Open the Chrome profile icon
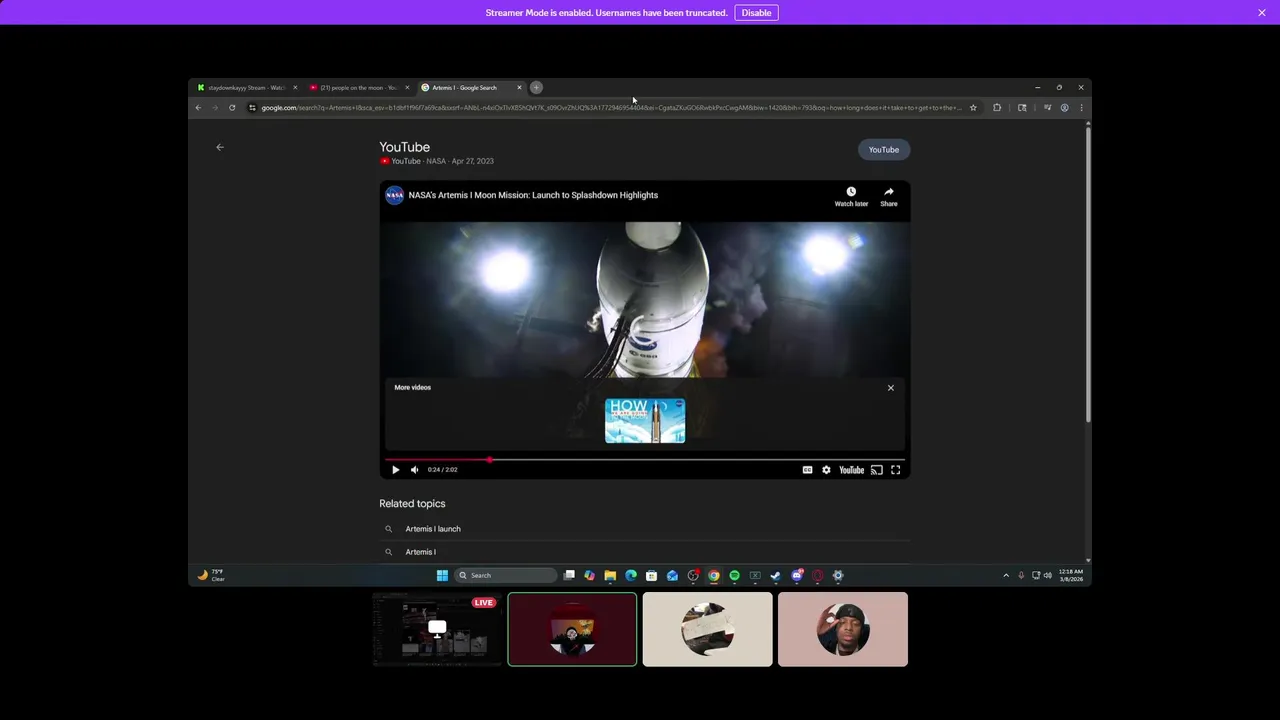 click(x=1064, y=108)
